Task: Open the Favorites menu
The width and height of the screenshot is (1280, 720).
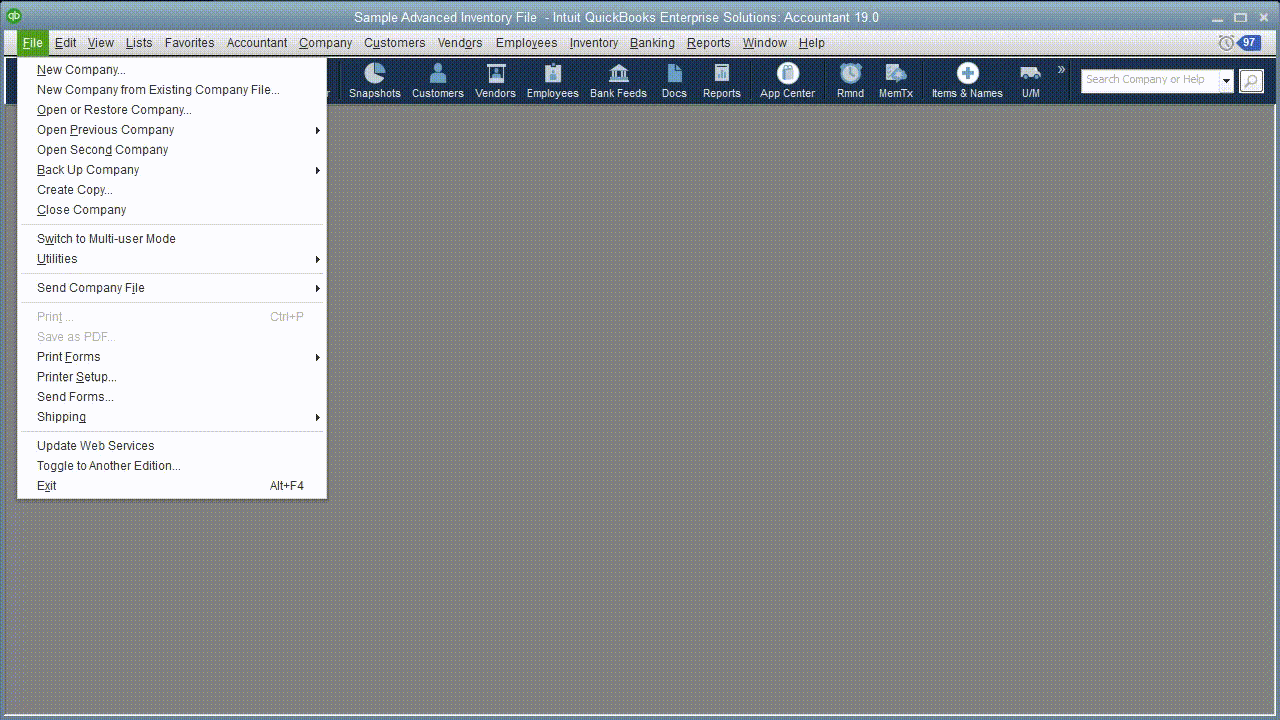Action: [189, 43]
